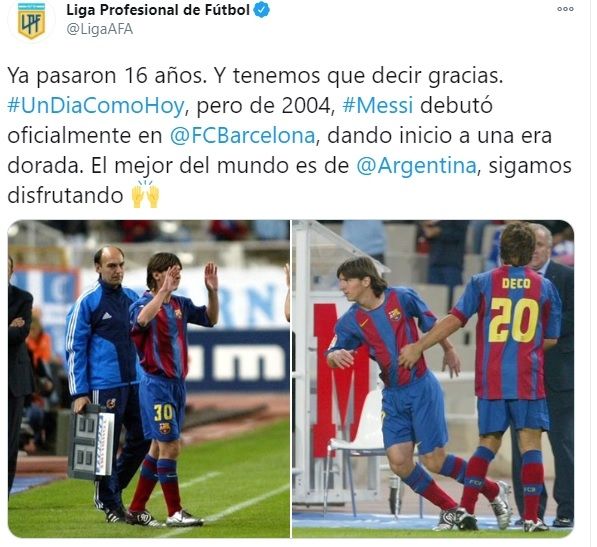Click the substitution board held by the official
The height and width of the screenshot is (547, 597).
pyautogui.click(x=92, y=441)
